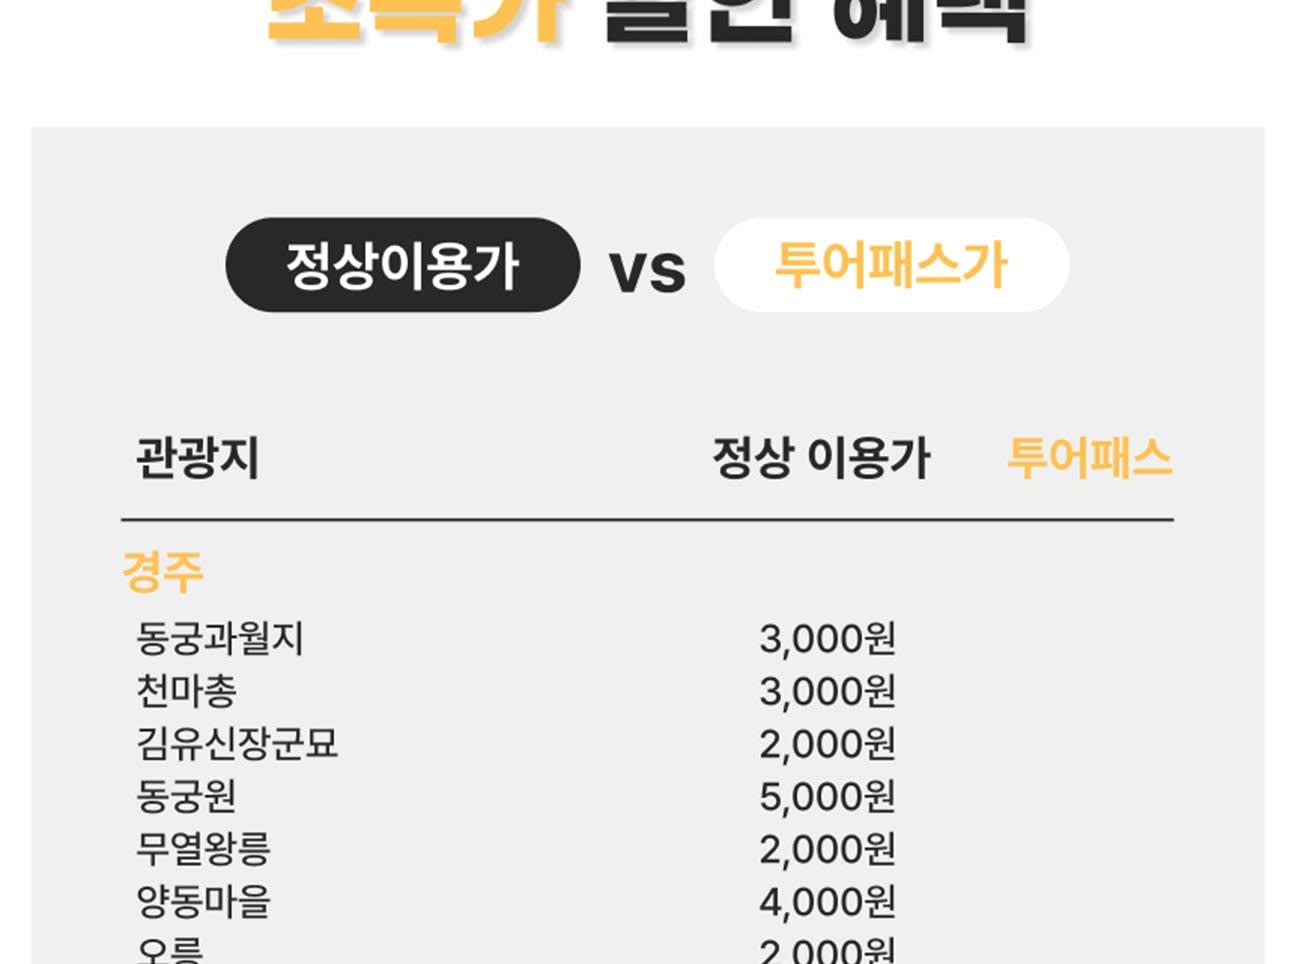Click the orange 투어패스 column header
The height and width of the screenshot is (964, 1295).
pos(1089,458)
